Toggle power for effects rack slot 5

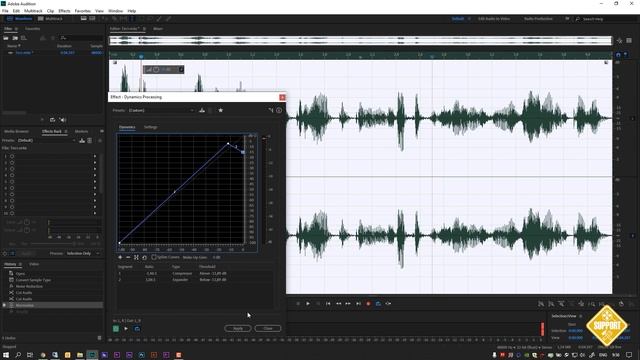[12, 182]
